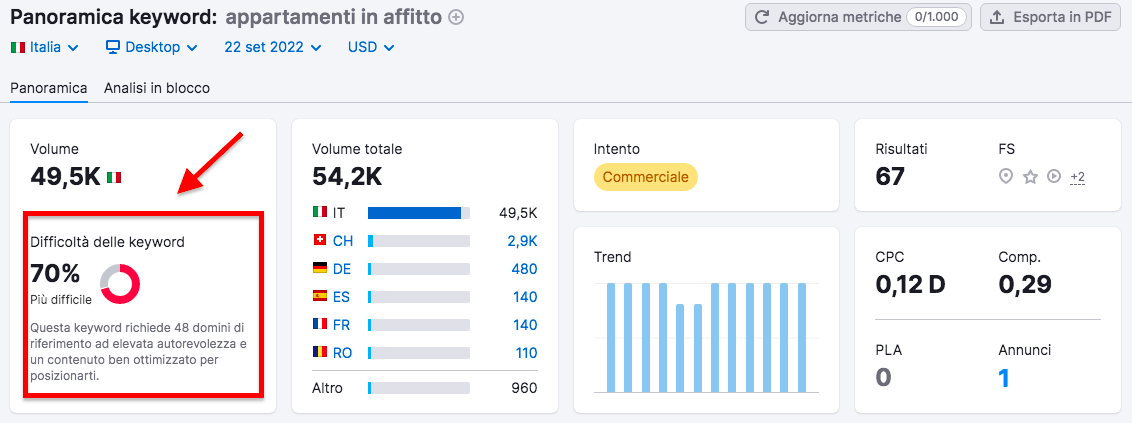Screen dimensions: 1132x423
Task: Open the Desktop device dropdown
Action: click(x=152, y=47)
